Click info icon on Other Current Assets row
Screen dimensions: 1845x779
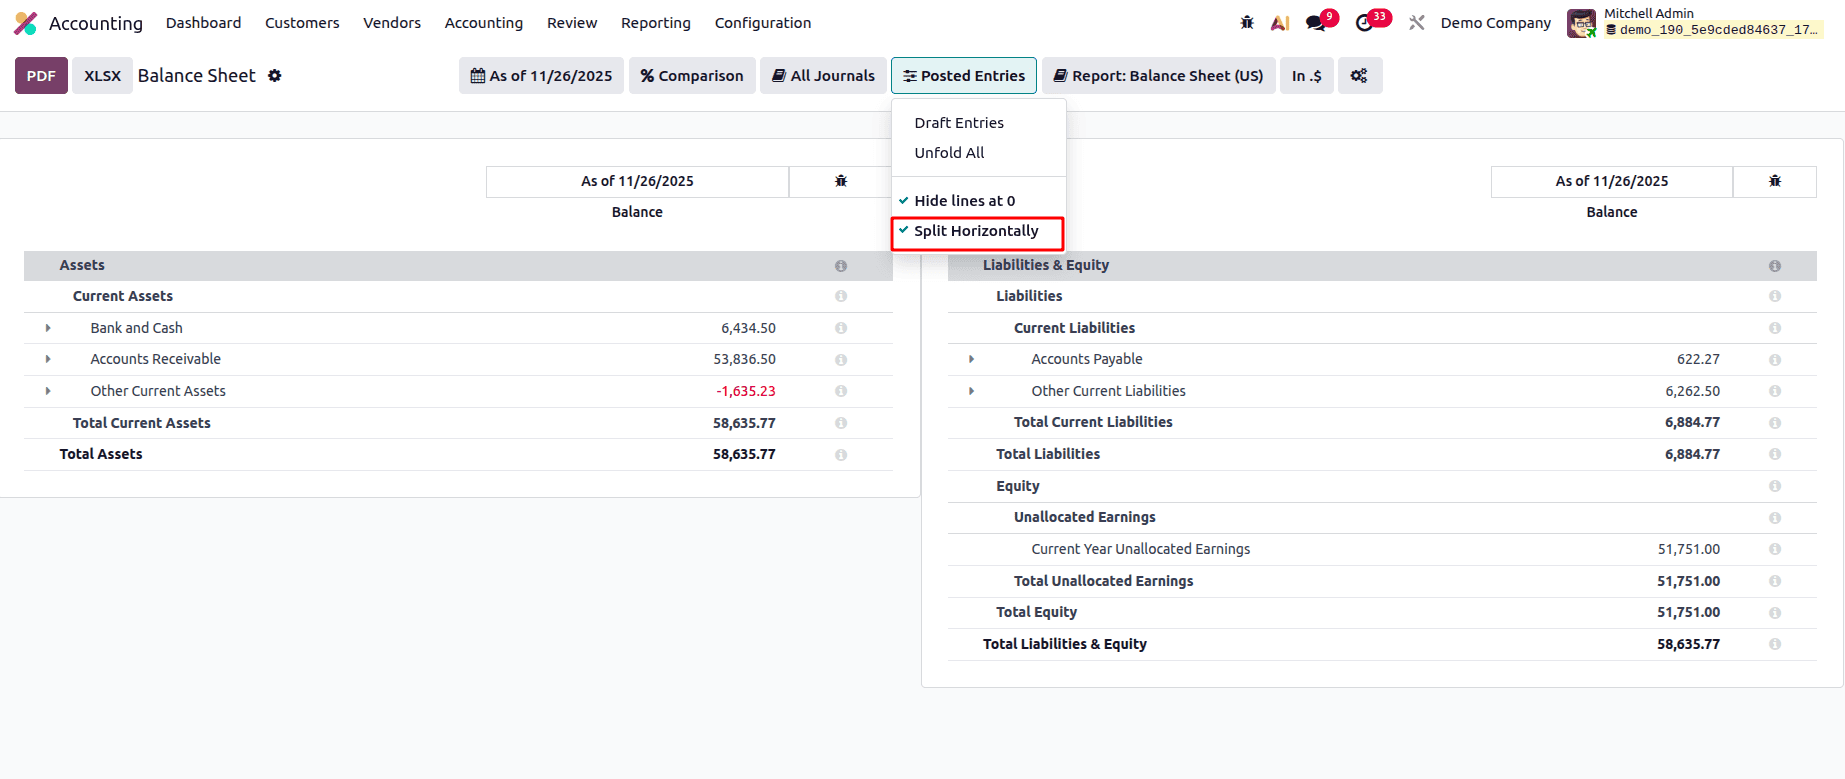coord(841,391)
